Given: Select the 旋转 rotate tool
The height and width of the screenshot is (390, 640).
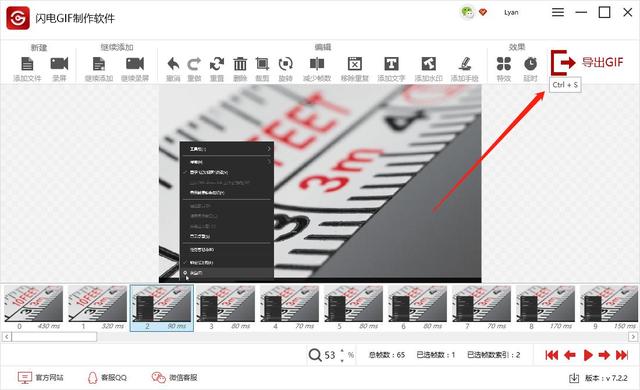Looking at the screenshot, I should pos(285,64).
